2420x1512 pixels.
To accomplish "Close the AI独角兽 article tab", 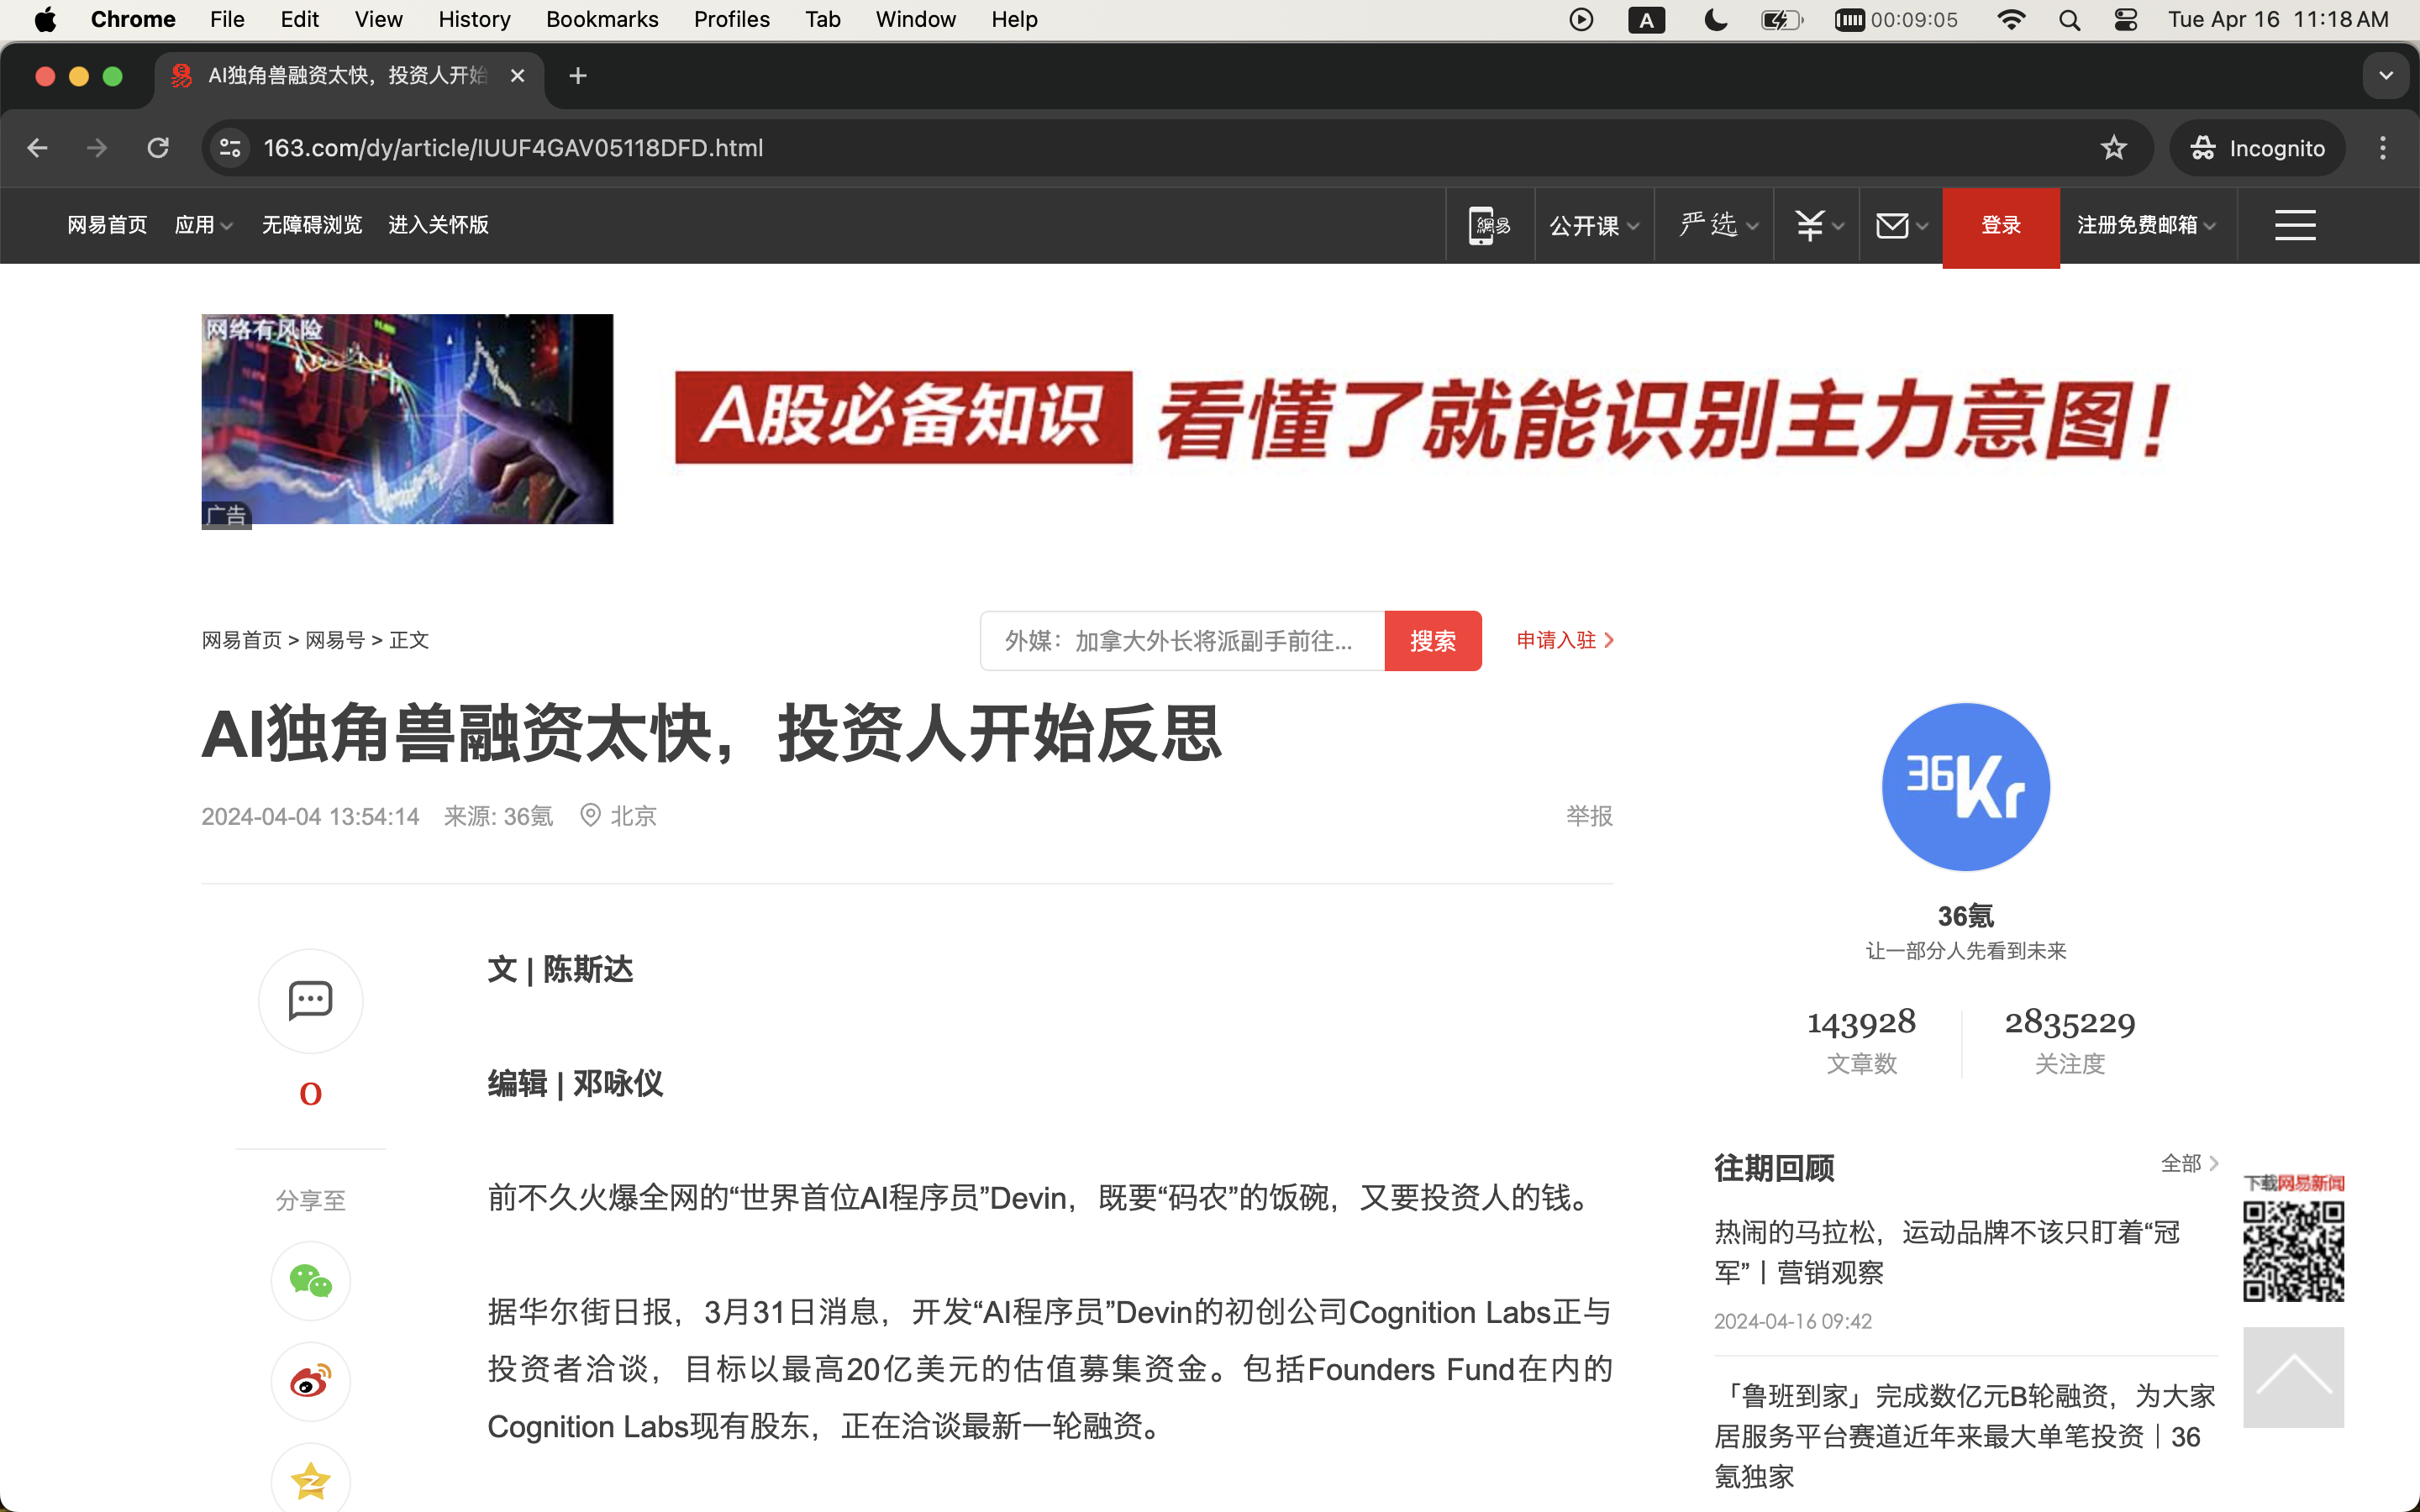I will (517, 76).
